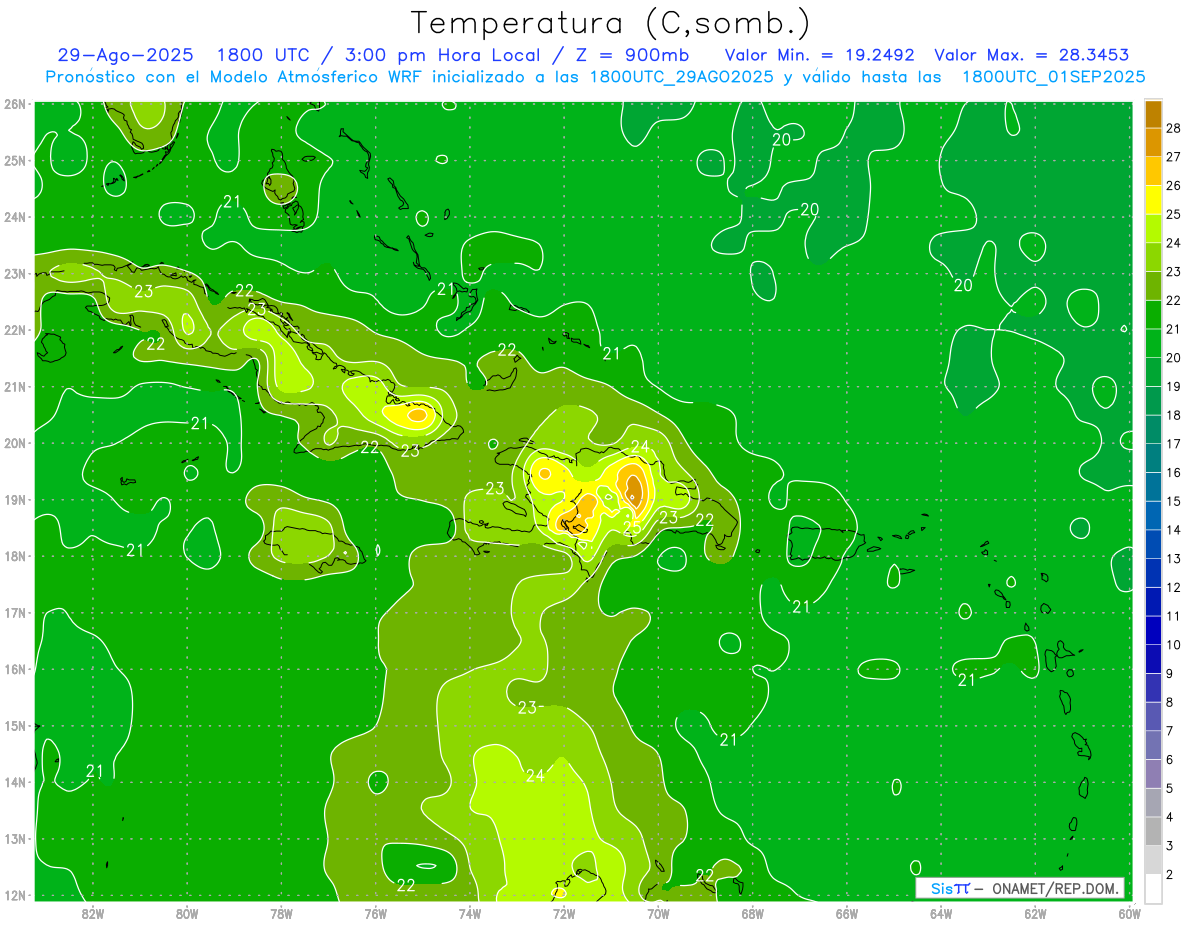1200x927 pixels.
Task: Click the 80W longitude axis label
Action: tap(187, 913)
